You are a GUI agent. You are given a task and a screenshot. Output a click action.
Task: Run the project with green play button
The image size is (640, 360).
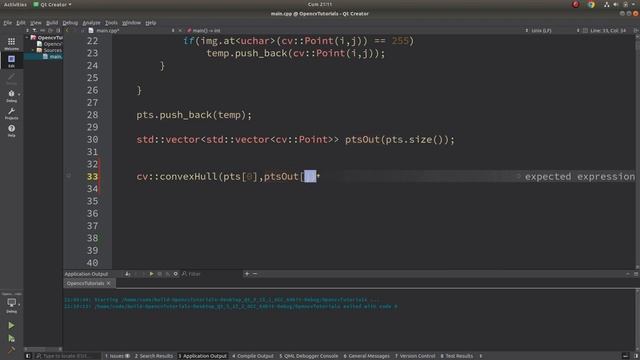pos(11,325)
